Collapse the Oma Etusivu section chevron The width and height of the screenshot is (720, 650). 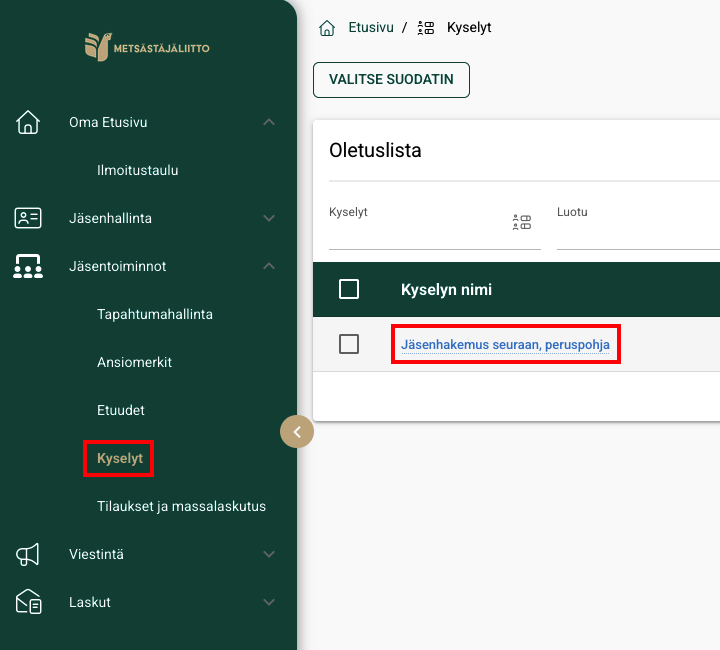tap(269, 122)
